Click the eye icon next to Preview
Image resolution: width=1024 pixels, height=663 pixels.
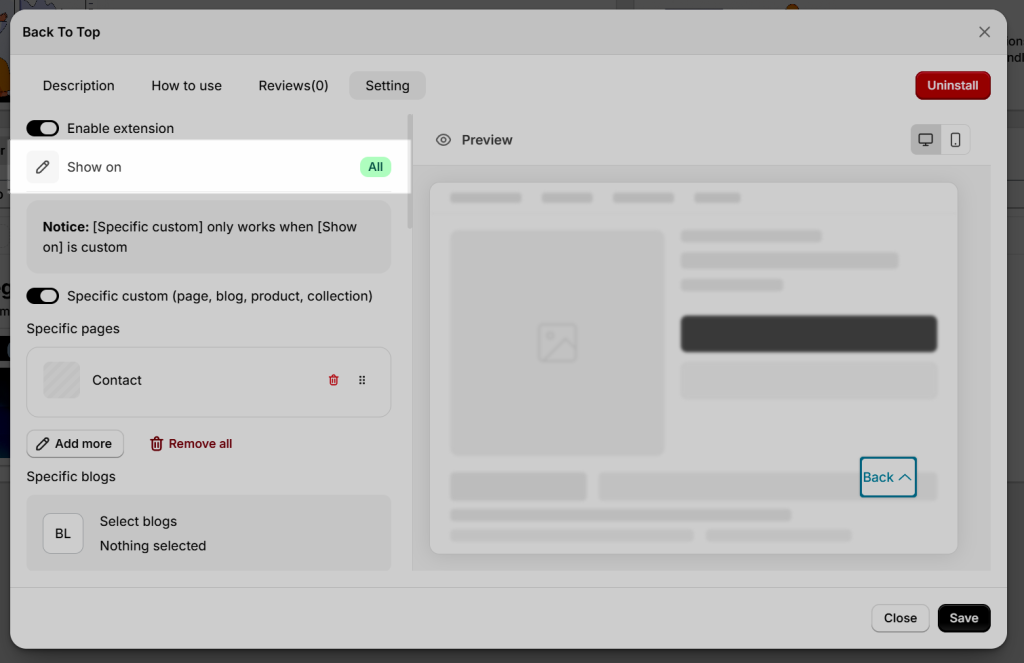[443, 140]
